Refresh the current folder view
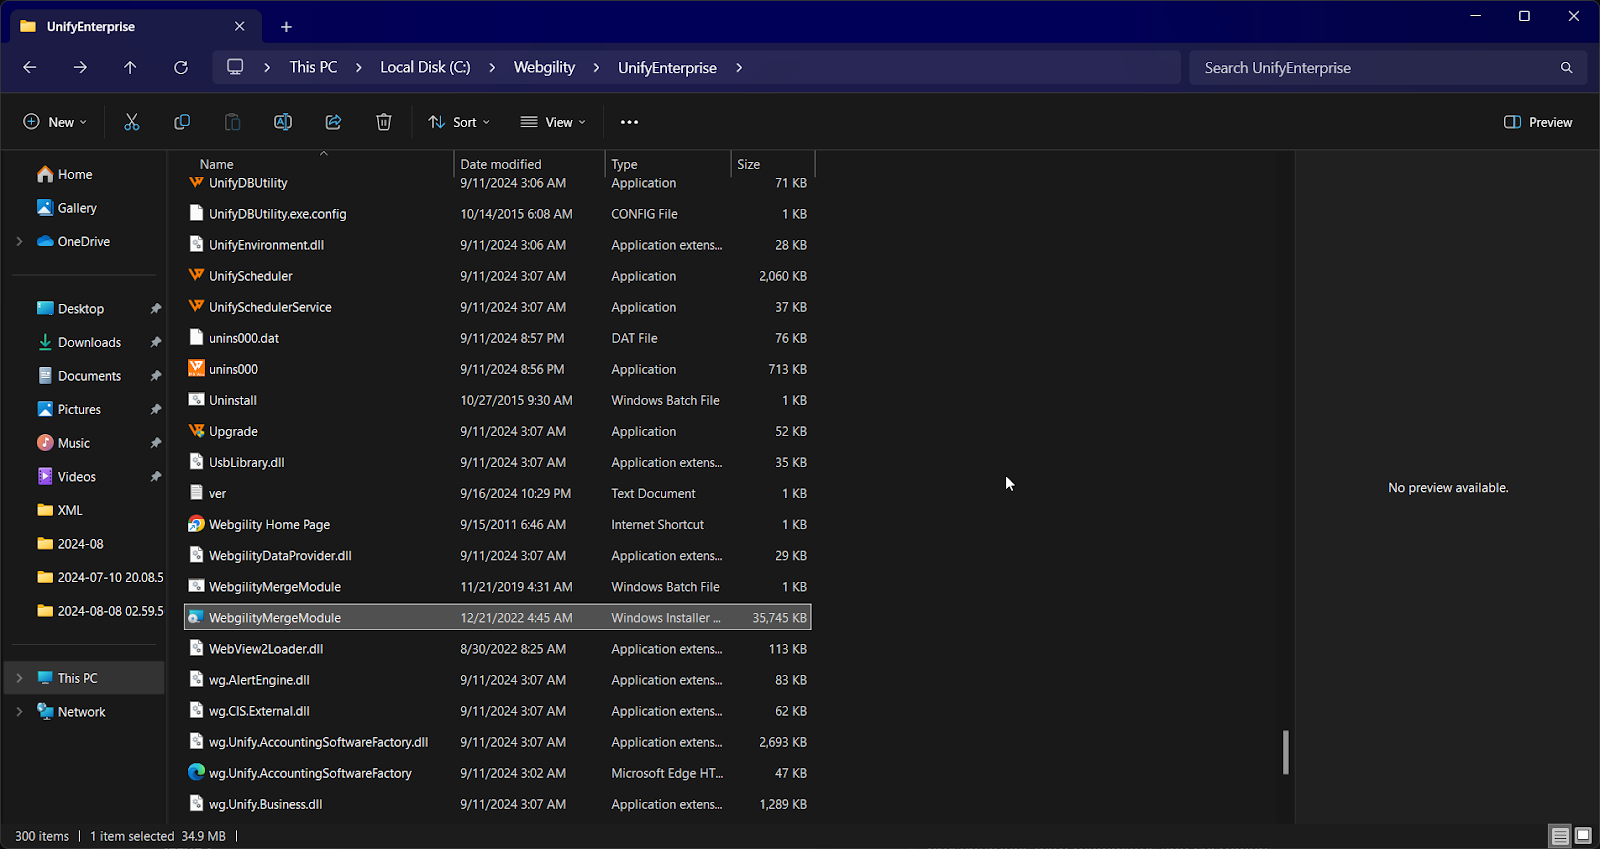 pos(181,67)
